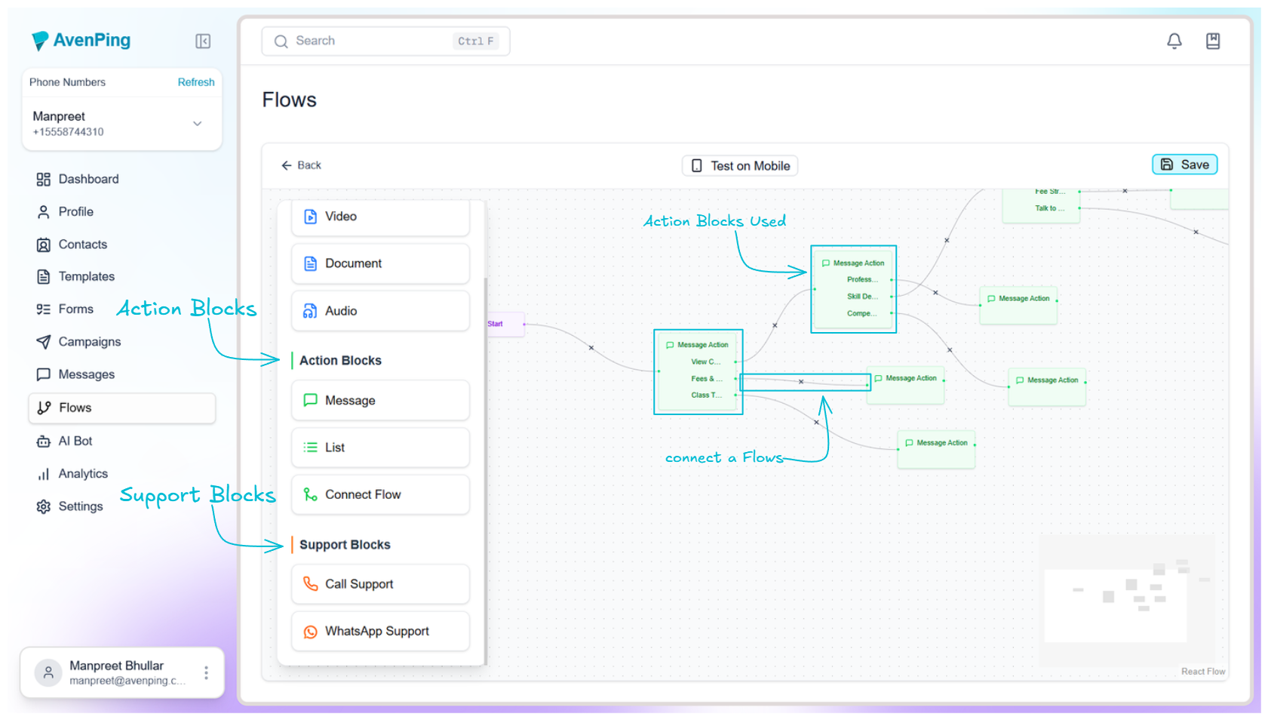
Task: Open the Document media block
Action: (380, 263)
